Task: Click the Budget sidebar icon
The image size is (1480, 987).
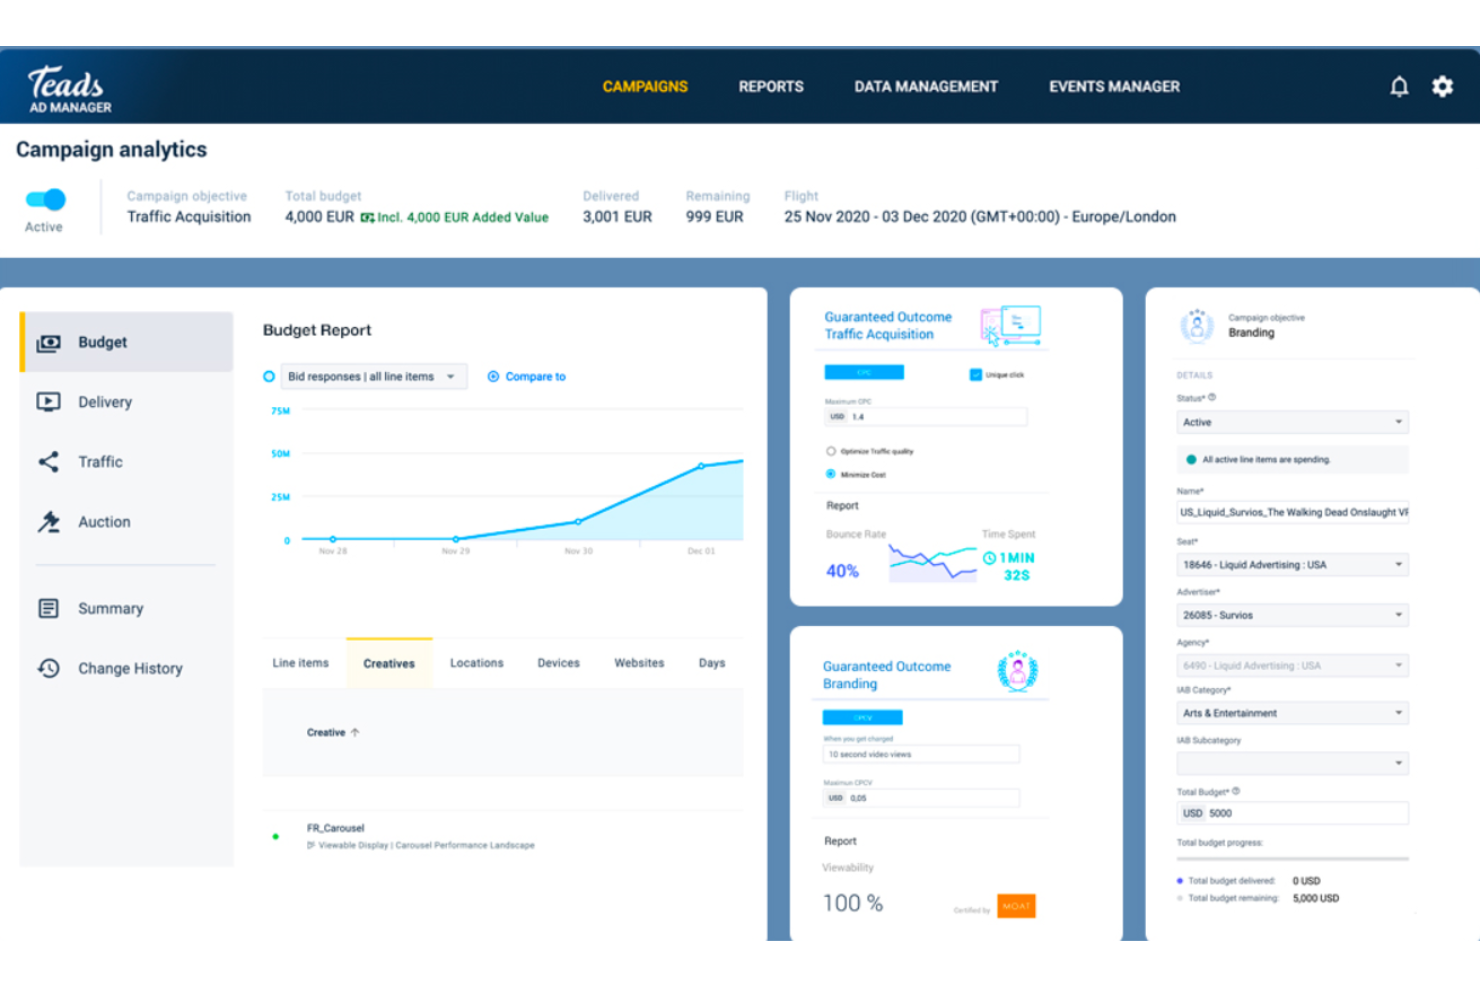Action: click(x=48, y=343)
